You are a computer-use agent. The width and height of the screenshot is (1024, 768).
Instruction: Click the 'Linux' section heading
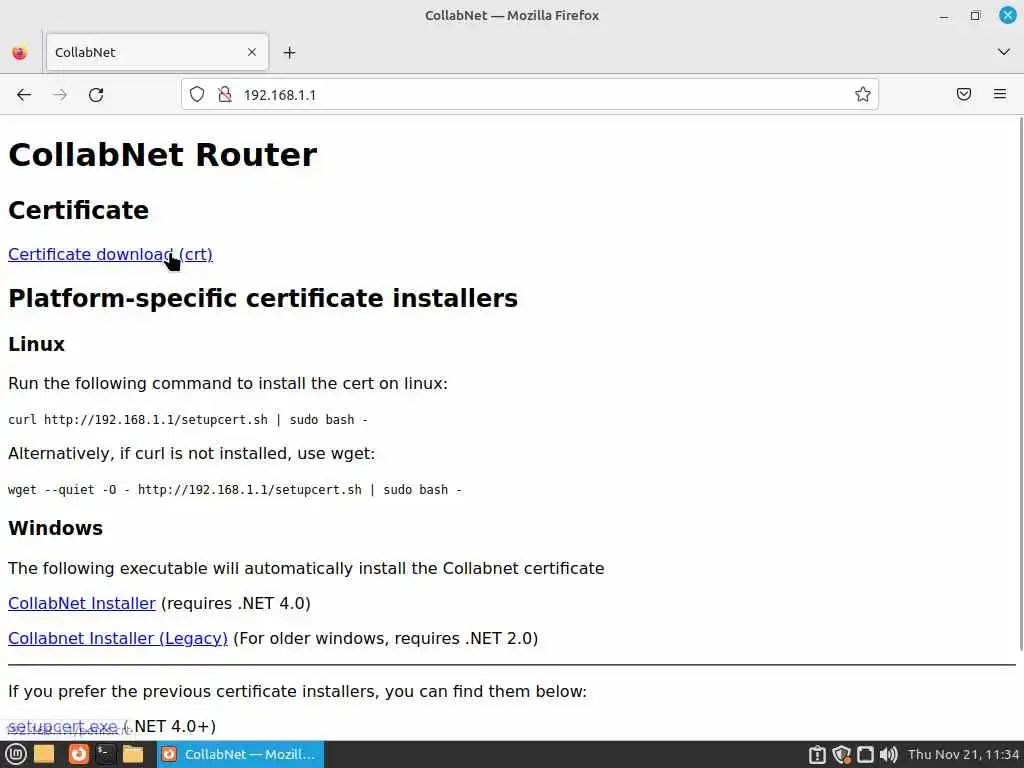37,344
